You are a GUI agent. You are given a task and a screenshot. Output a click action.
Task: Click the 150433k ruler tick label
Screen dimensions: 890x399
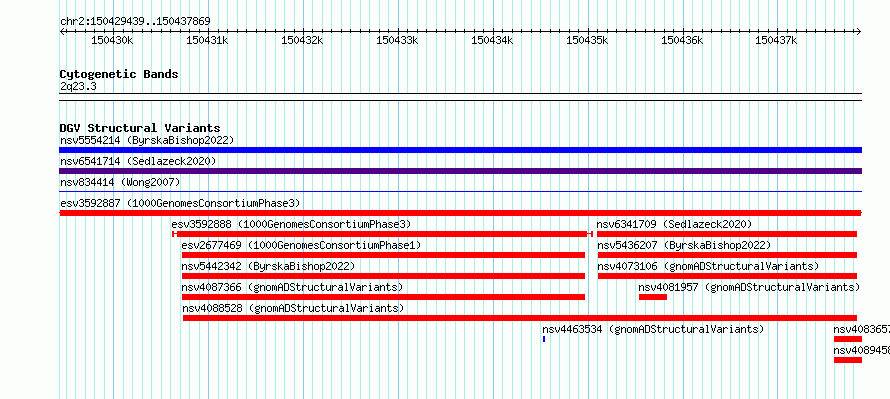pos(397,40)
